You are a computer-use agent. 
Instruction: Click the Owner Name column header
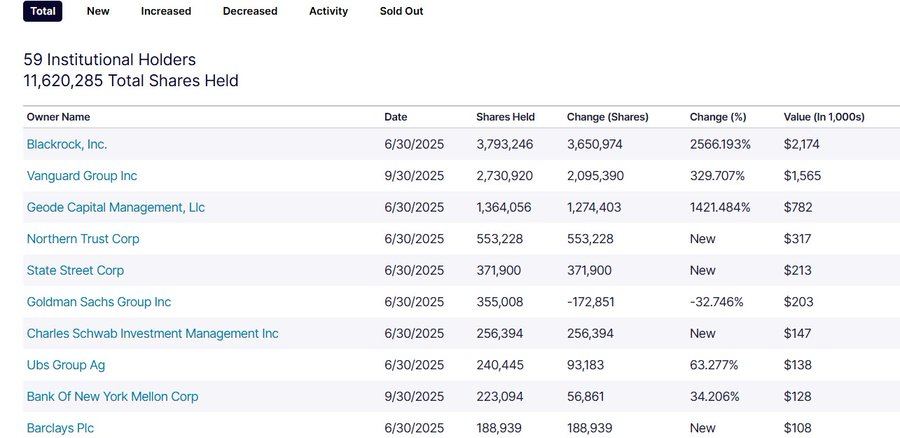click(58, 117)
